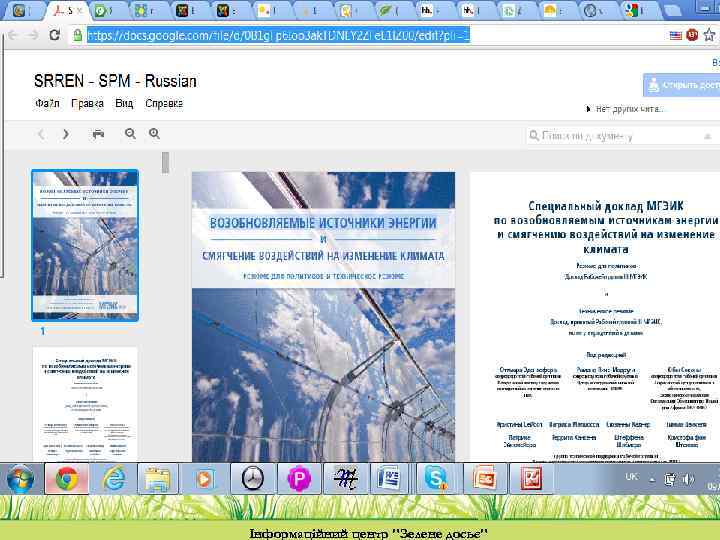Open Internet Explorer from the taskbar
Viewport: 720px width, 540px height.
pyautogui.click(x=113, y=478)
